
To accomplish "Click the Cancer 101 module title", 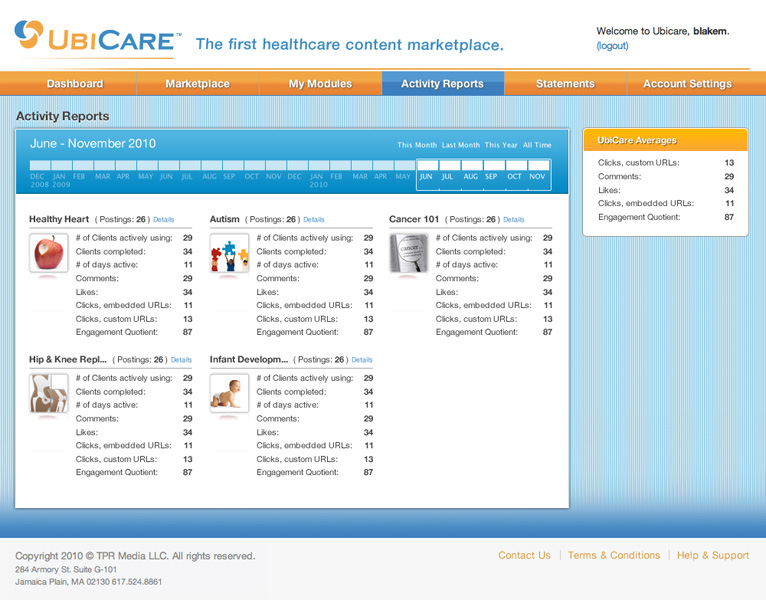I will click(414, 219).
